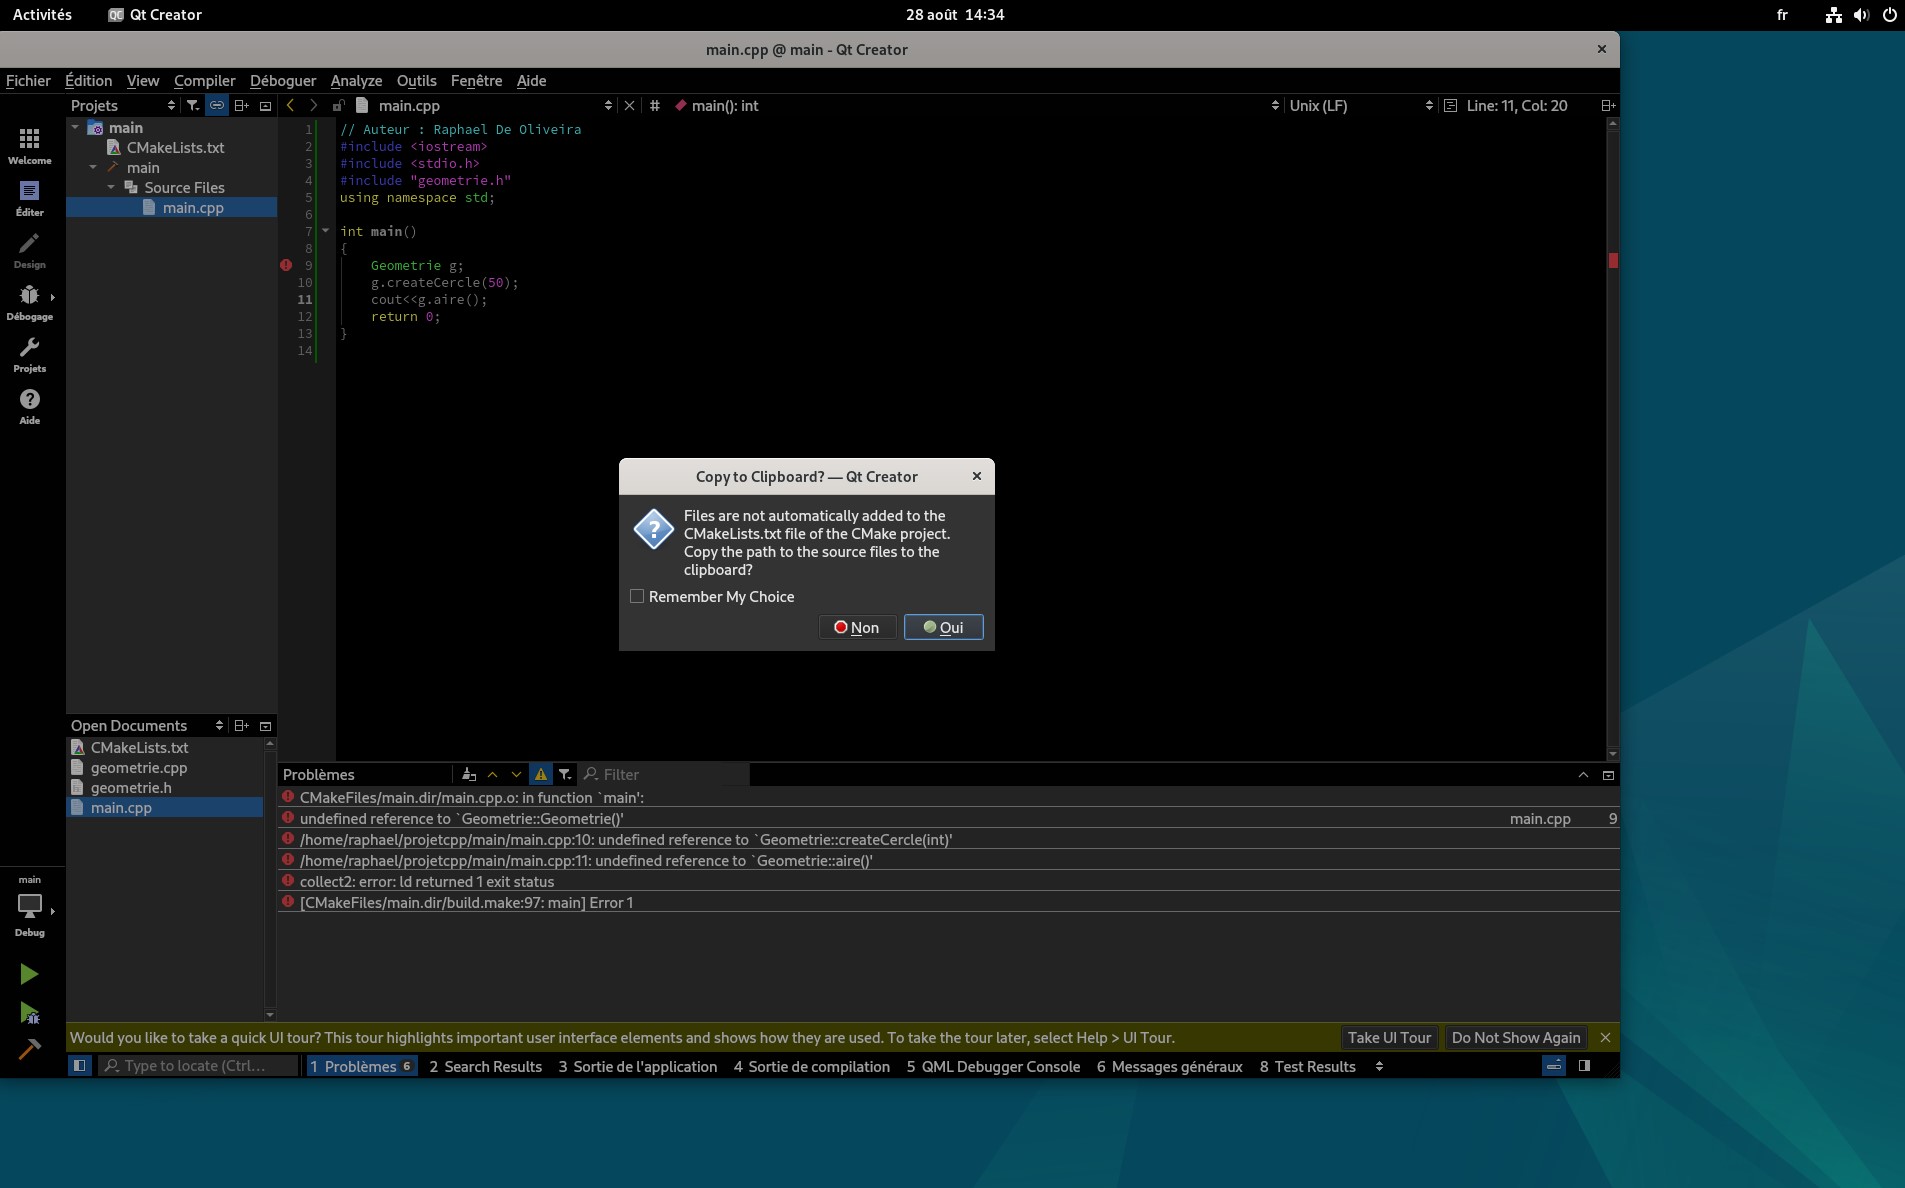Click Take UI Tour button
1905x1188 pixels.
point(1389,1037)
